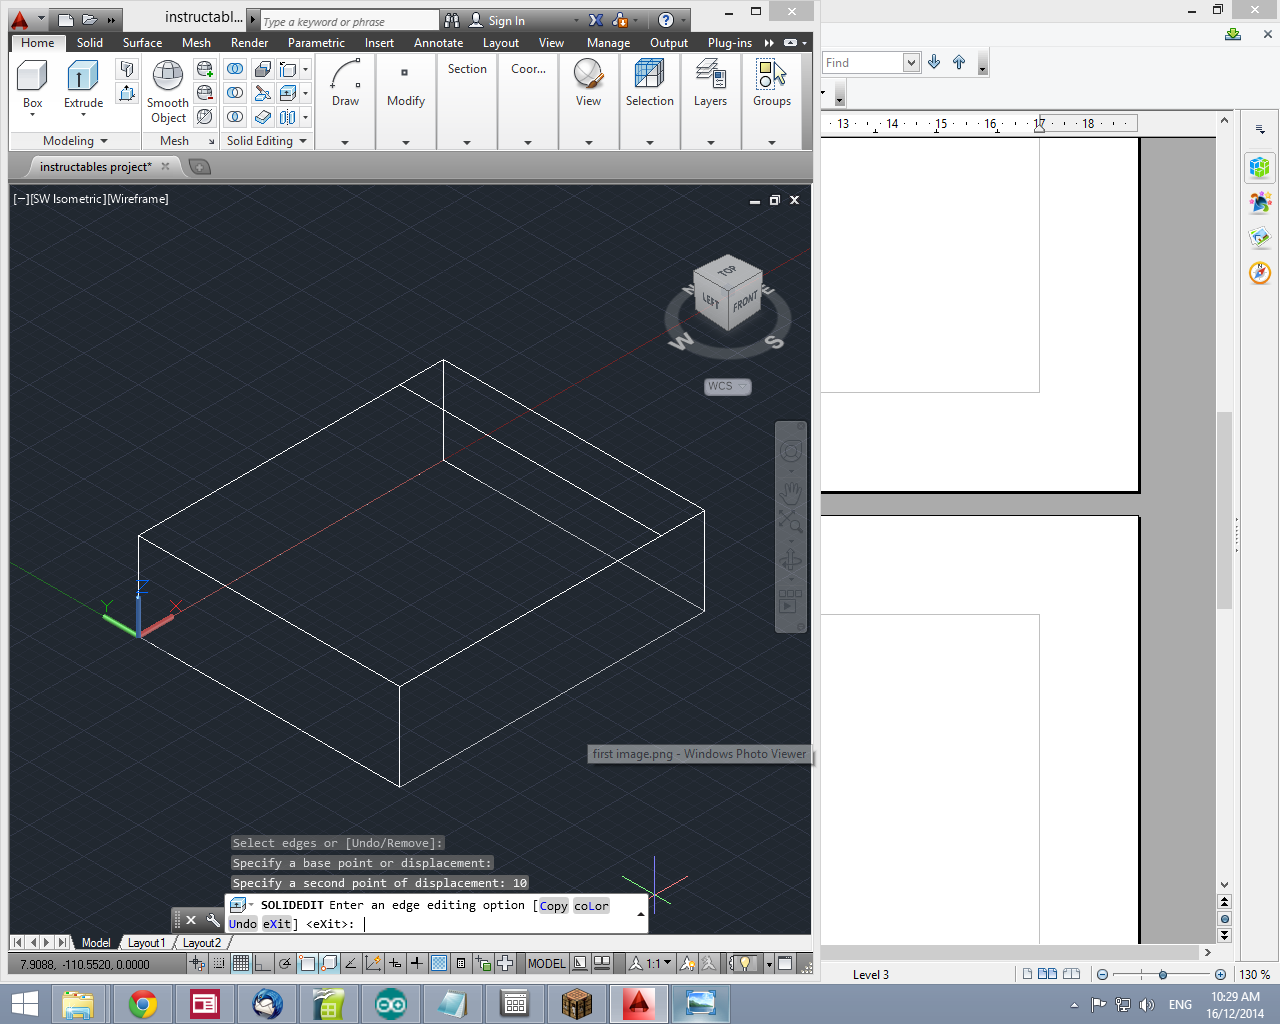Toggle Snap mode on the status bar
Viewport: 1280px width, 1024px height.
pos(218,963)
